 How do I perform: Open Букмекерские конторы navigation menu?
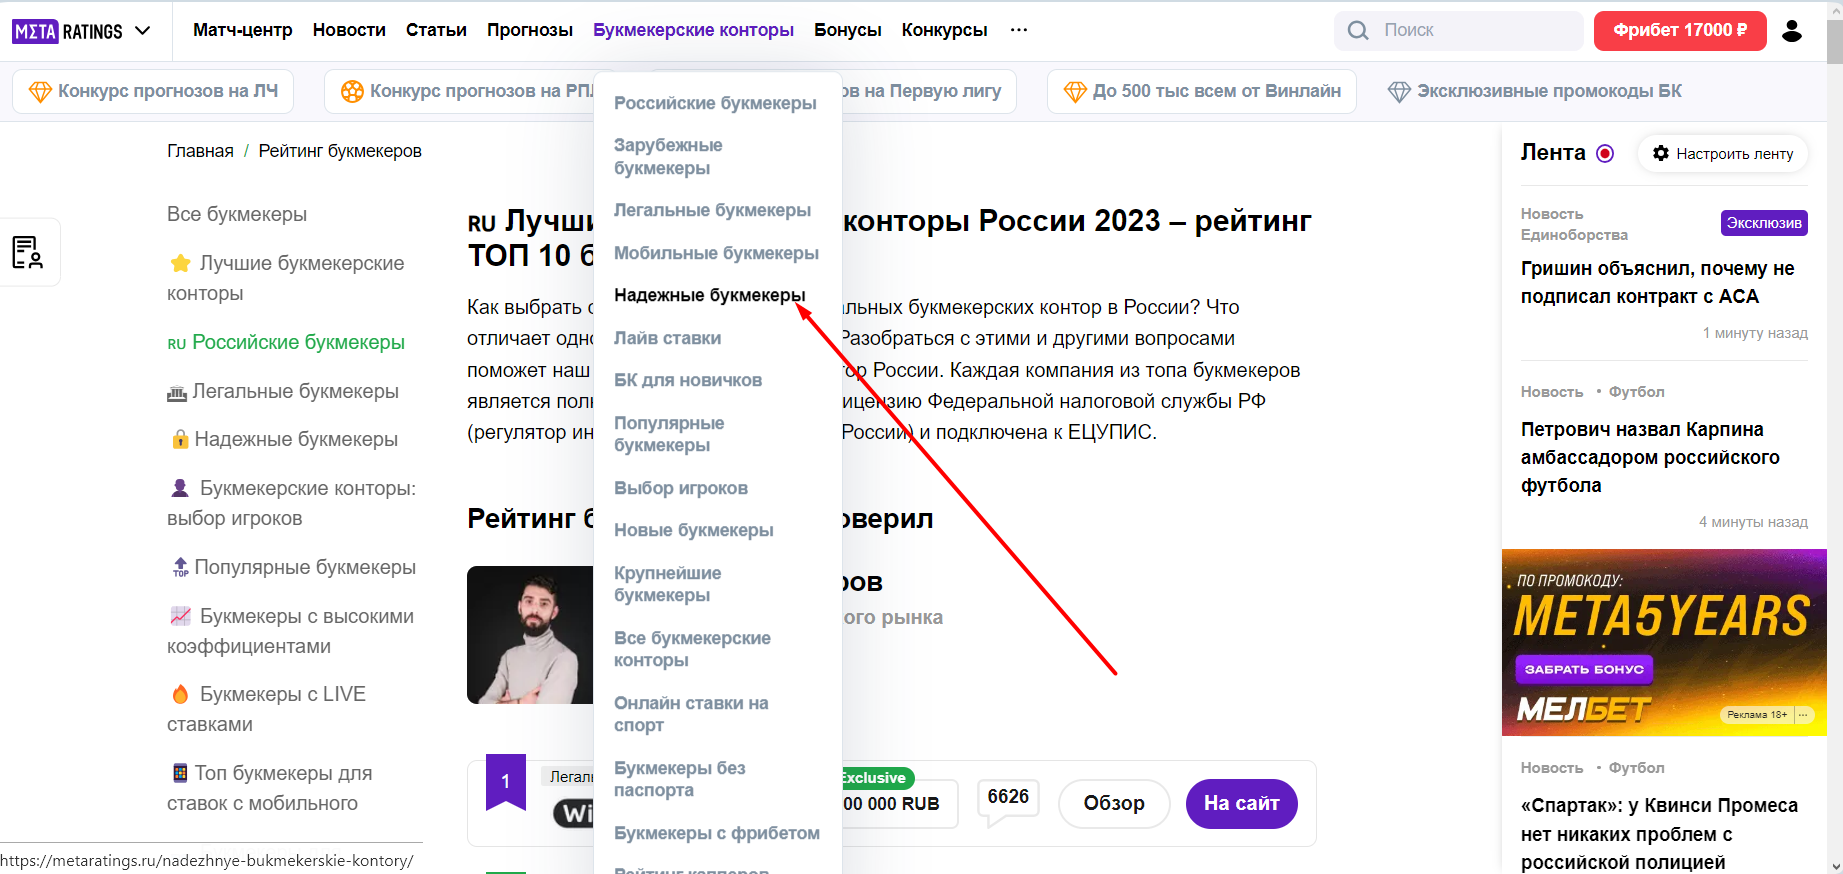[x=693, y=30]
